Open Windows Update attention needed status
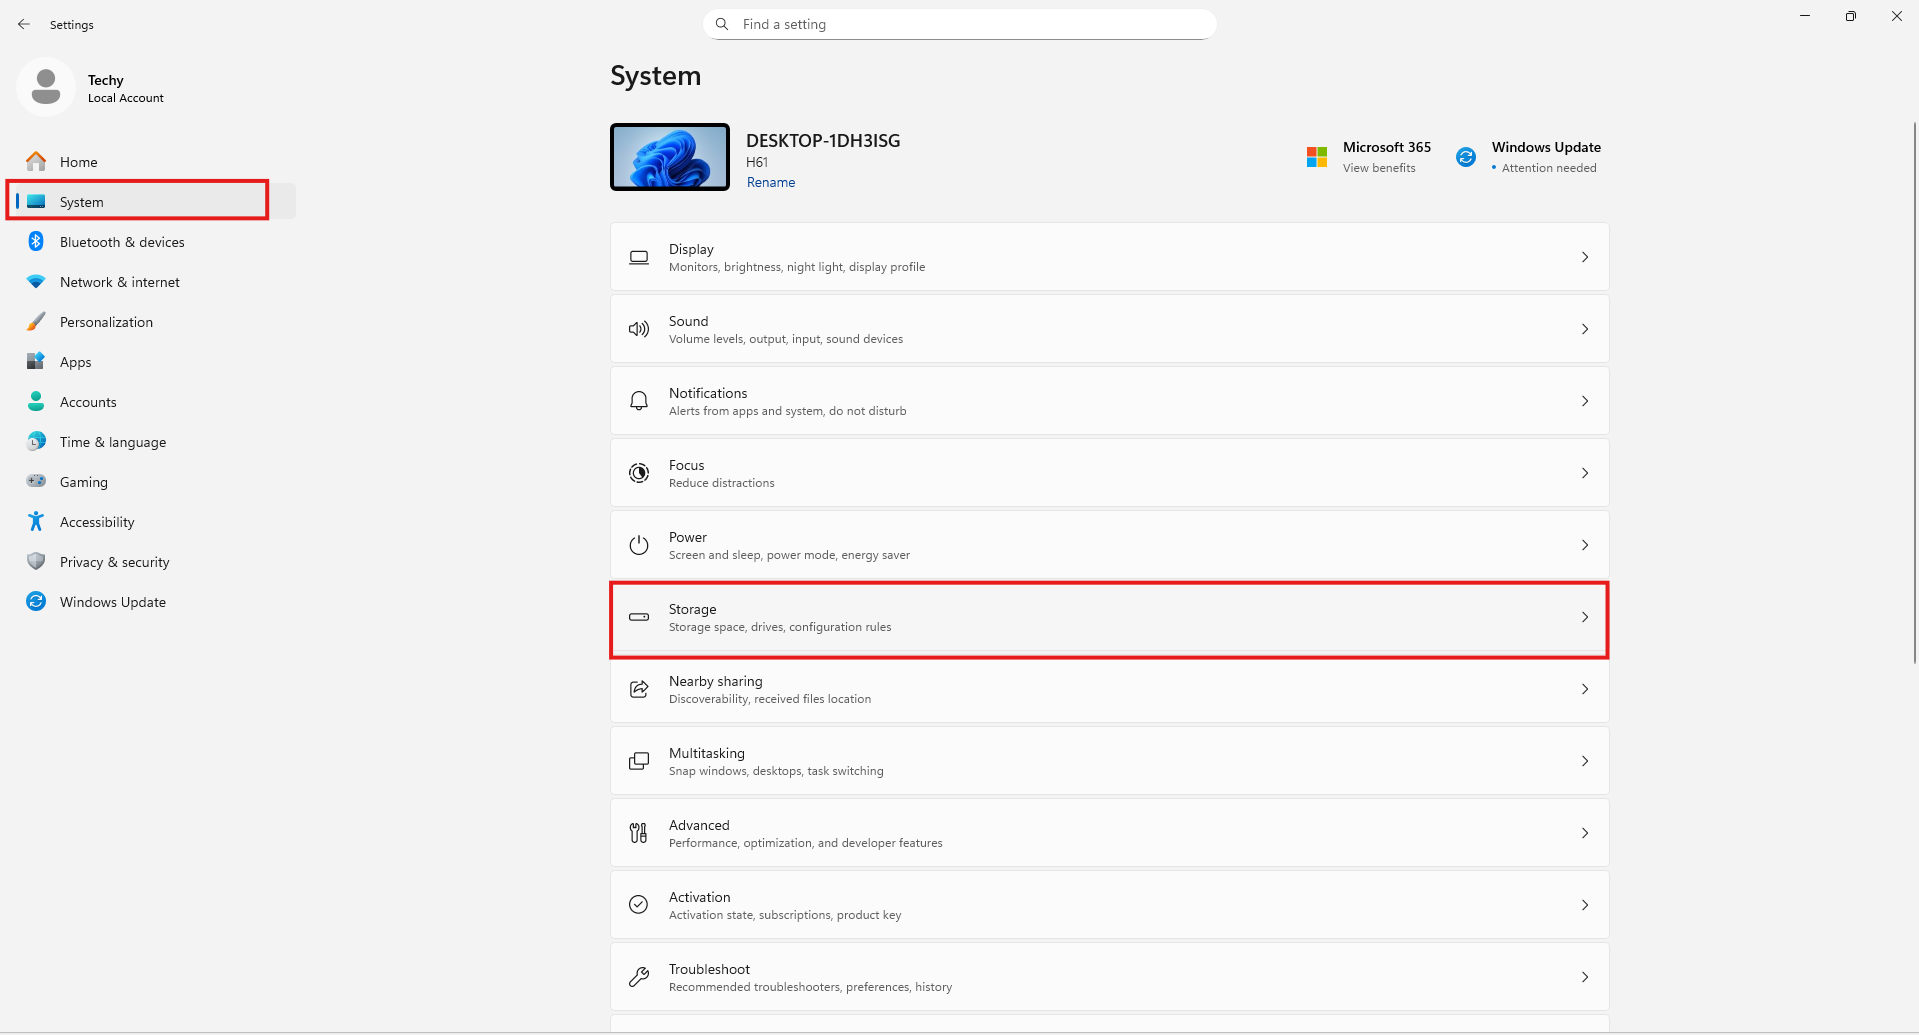This screenshot has height=1035, width=1919. [x=1545, y=157]
